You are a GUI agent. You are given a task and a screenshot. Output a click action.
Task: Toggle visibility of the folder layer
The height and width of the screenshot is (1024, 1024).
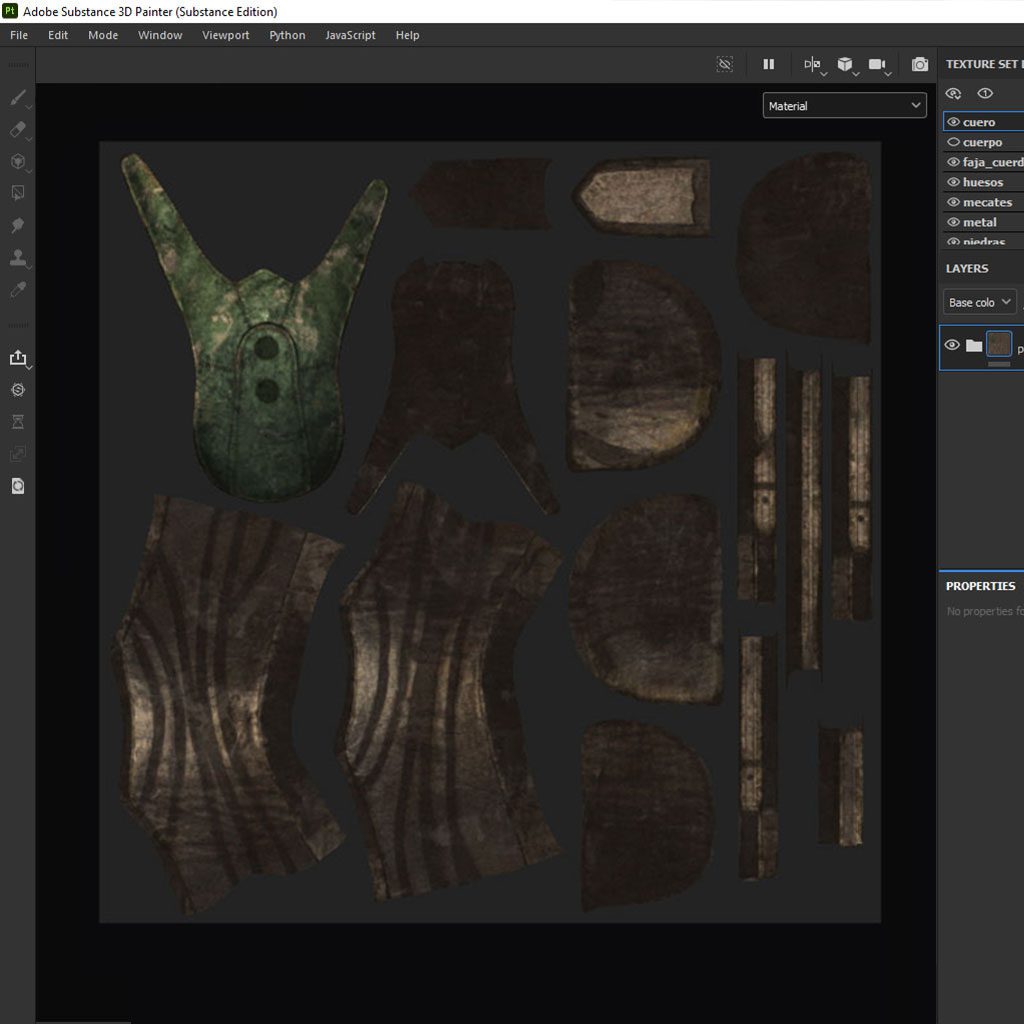(x=952, y=346)
